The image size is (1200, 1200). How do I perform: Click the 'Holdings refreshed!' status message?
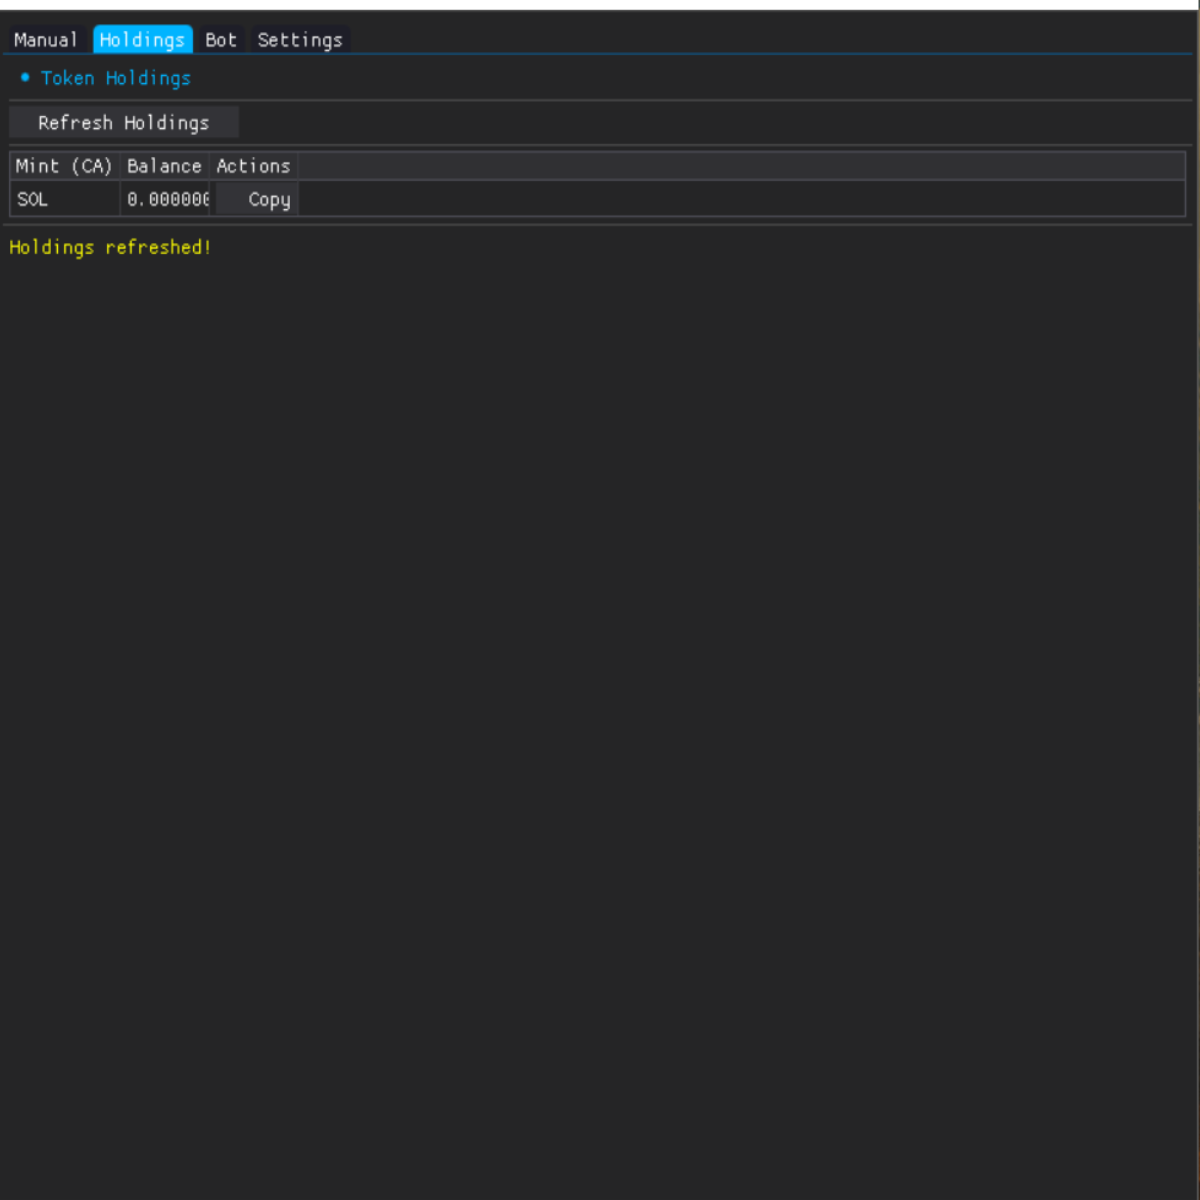point(110,247)
